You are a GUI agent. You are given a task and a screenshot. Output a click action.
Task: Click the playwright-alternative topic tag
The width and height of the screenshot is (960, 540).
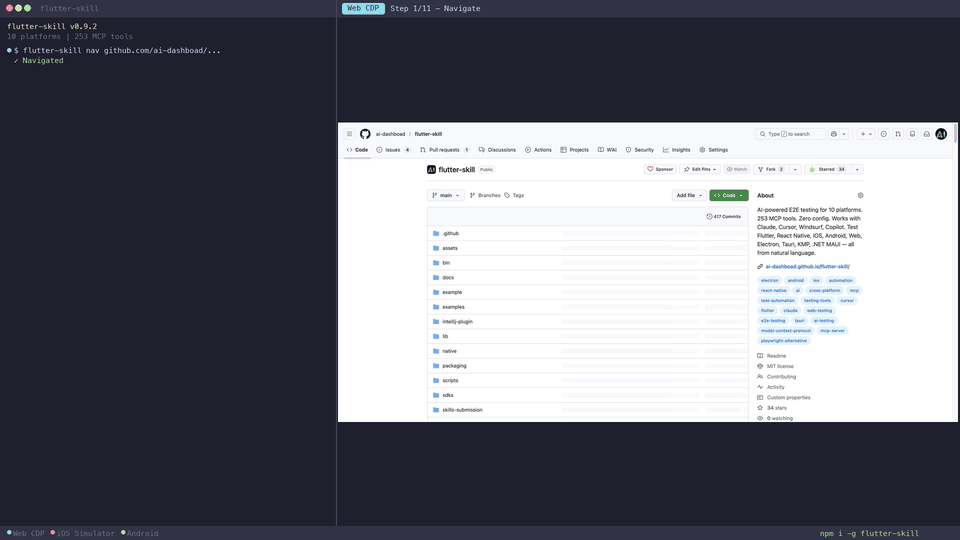784,340
